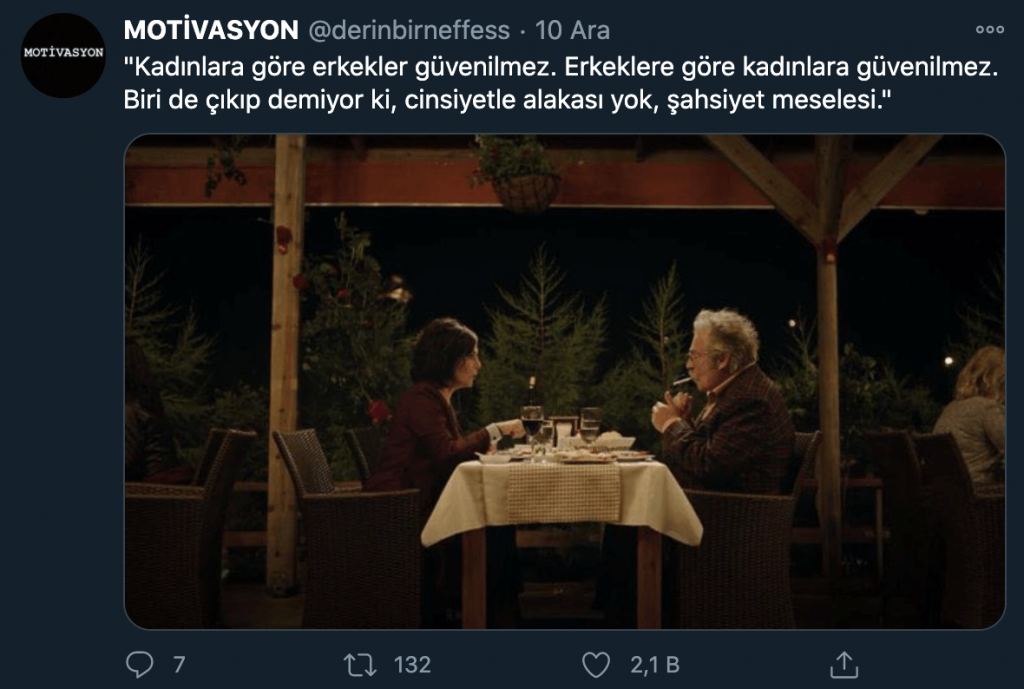Screen dimensions: 1024x689
Task: Click the 10 Ara timestamp
Action: 572,30
